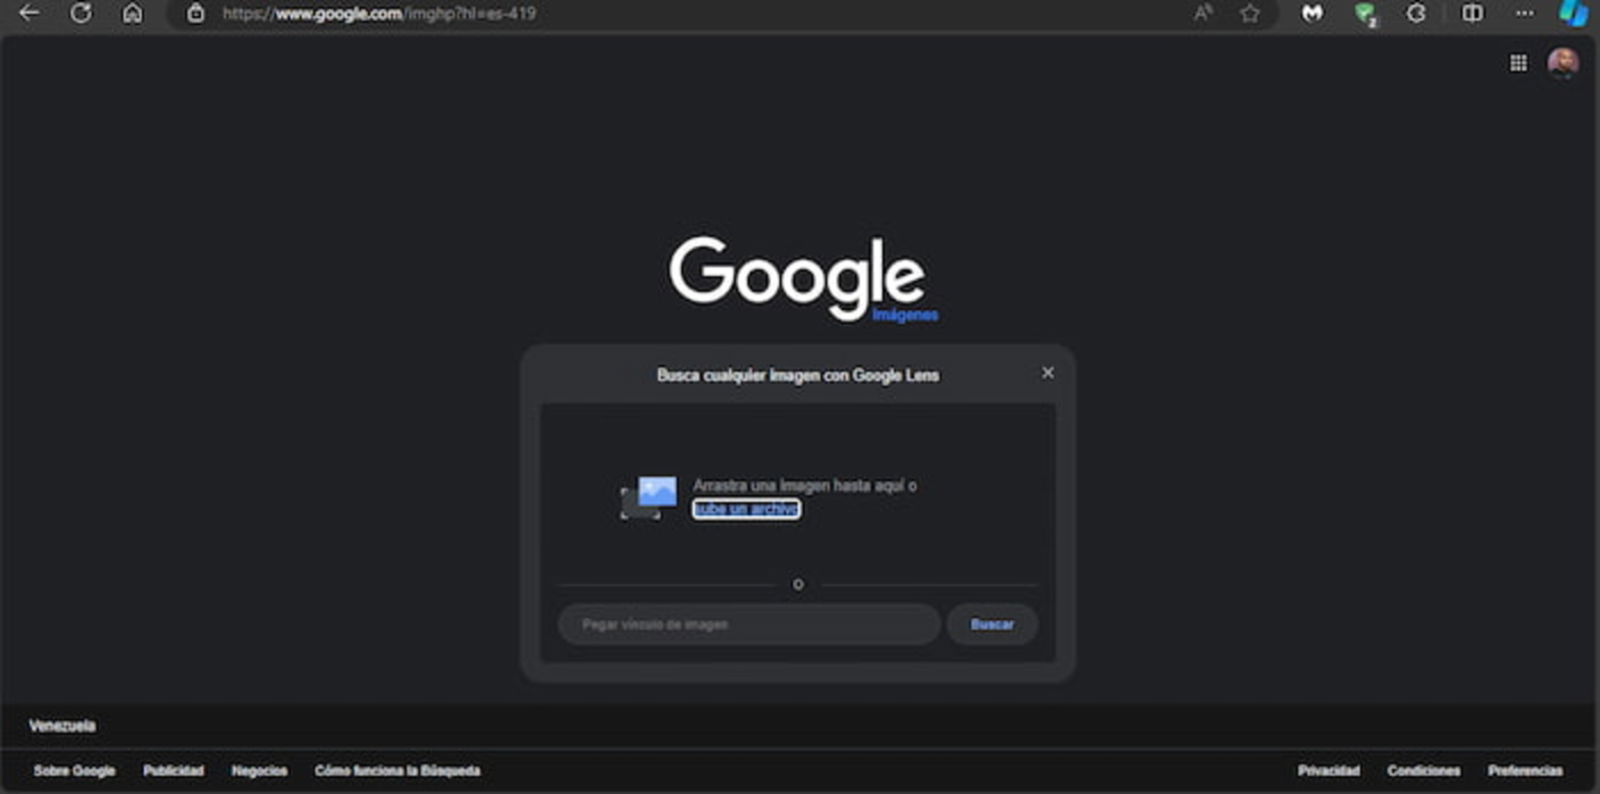Image resolution: width=1600 pixels, height=794 pixels.
Task: Open the browser settings three-dot menu
Action: [1524, 13]
